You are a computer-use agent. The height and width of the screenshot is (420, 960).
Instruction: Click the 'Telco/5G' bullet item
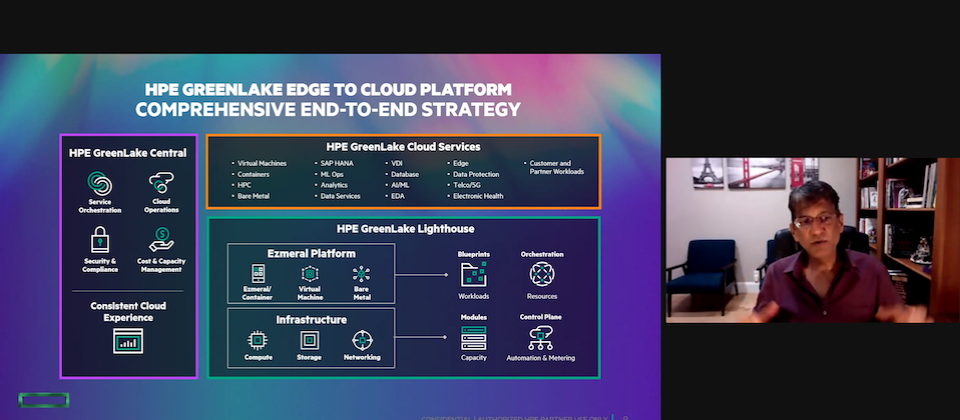click(x=468, y=185)
